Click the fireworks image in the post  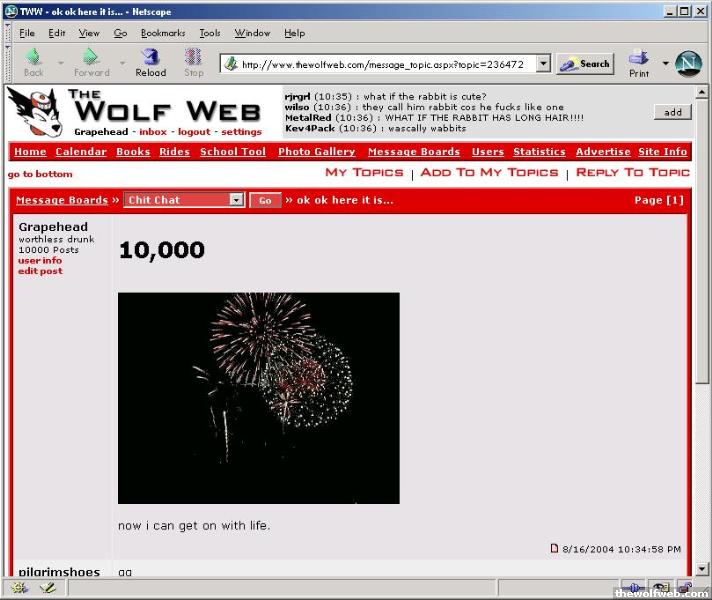pos(258,397)
